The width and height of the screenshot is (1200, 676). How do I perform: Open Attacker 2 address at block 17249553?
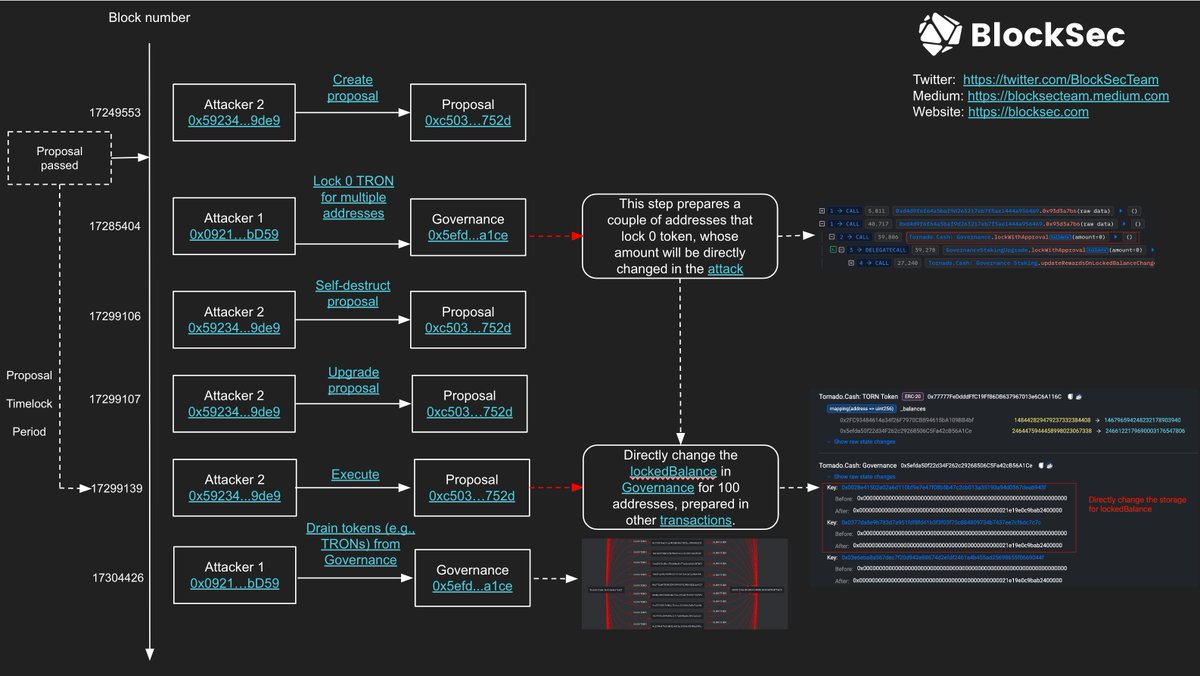point(234,120)
